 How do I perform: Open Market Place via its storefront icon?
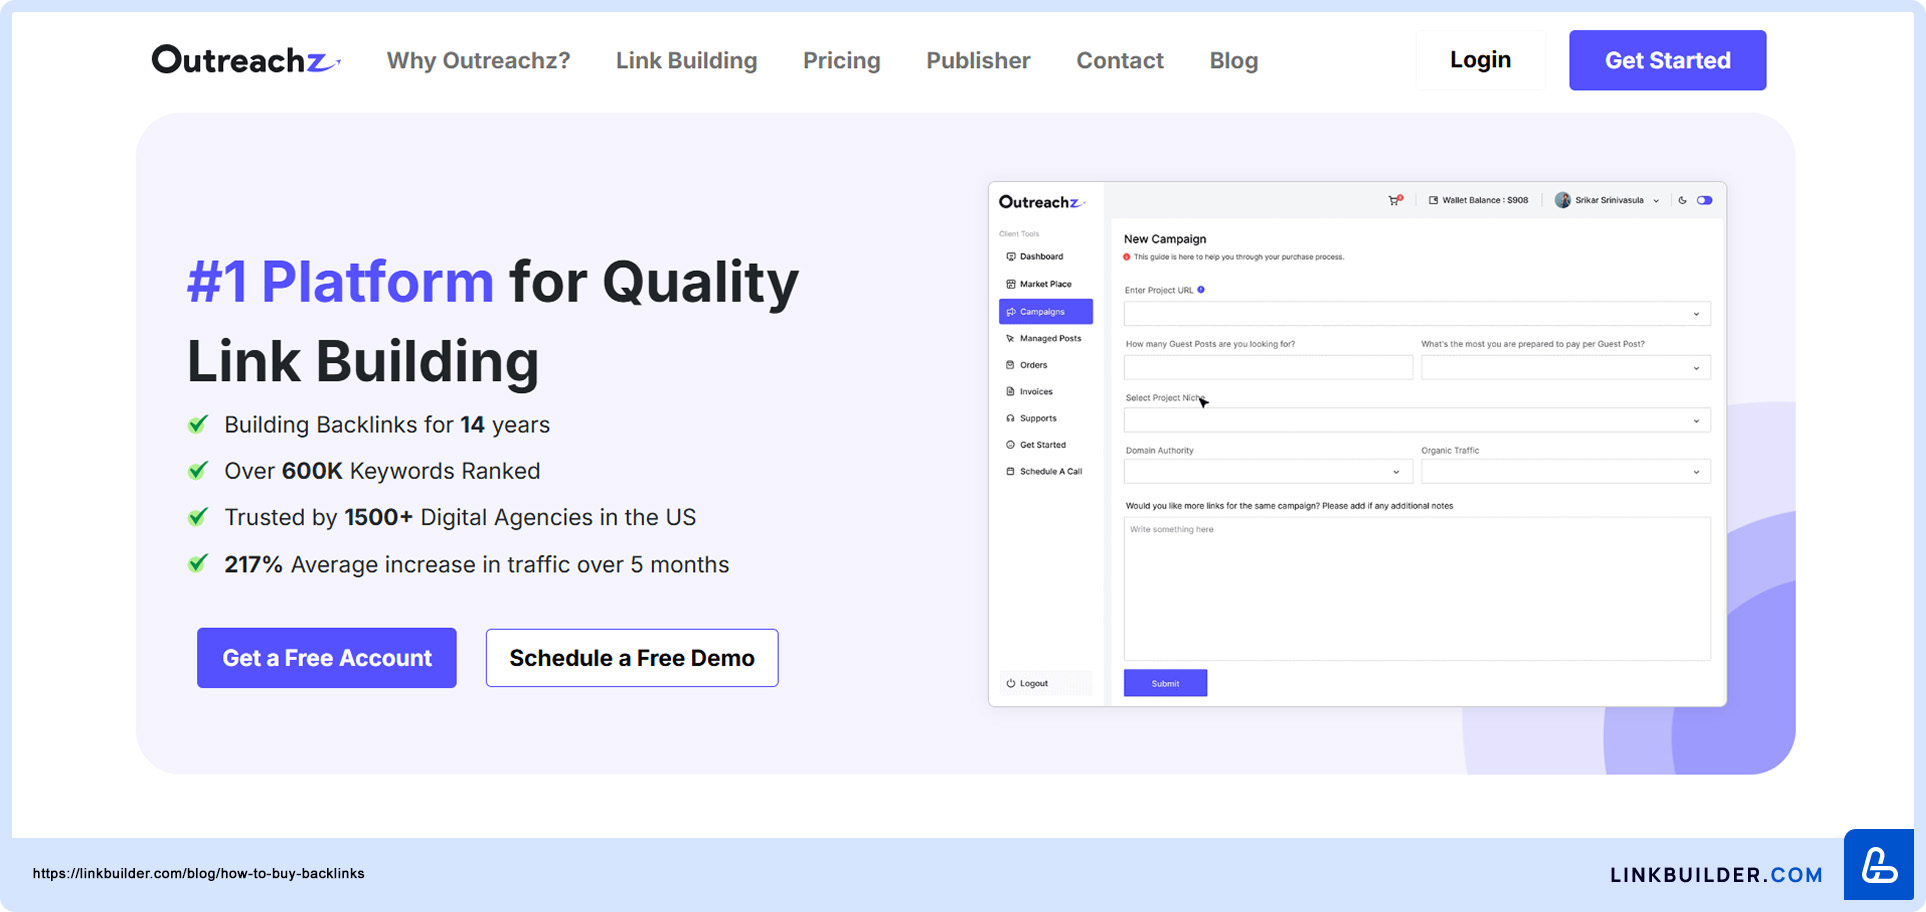pos(1010,284)
